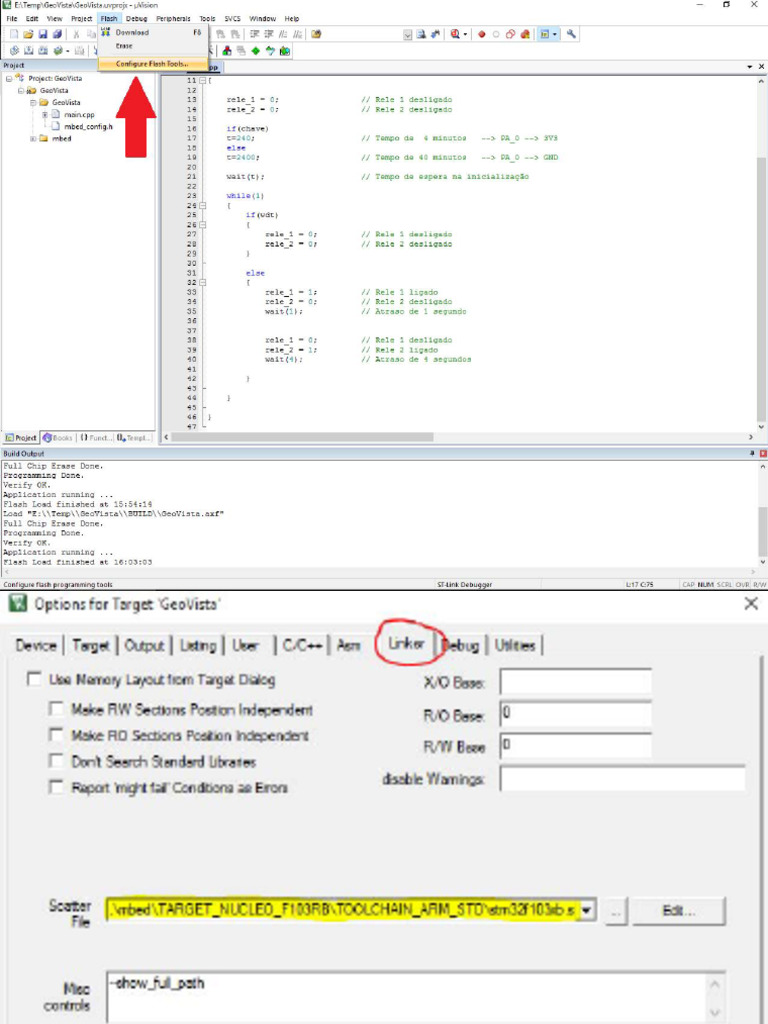Expand the mbed folder in project tree
This screenshot has height=1024, width=768.
coord(33,138)
